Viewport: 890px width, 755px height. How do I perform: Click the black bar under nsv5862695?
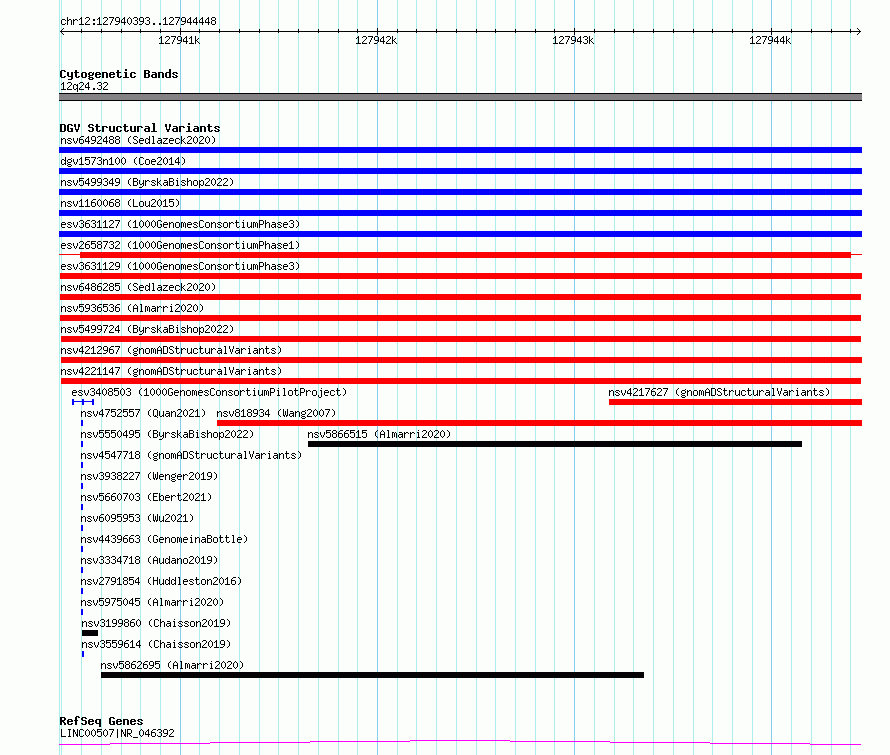(372, 675)
